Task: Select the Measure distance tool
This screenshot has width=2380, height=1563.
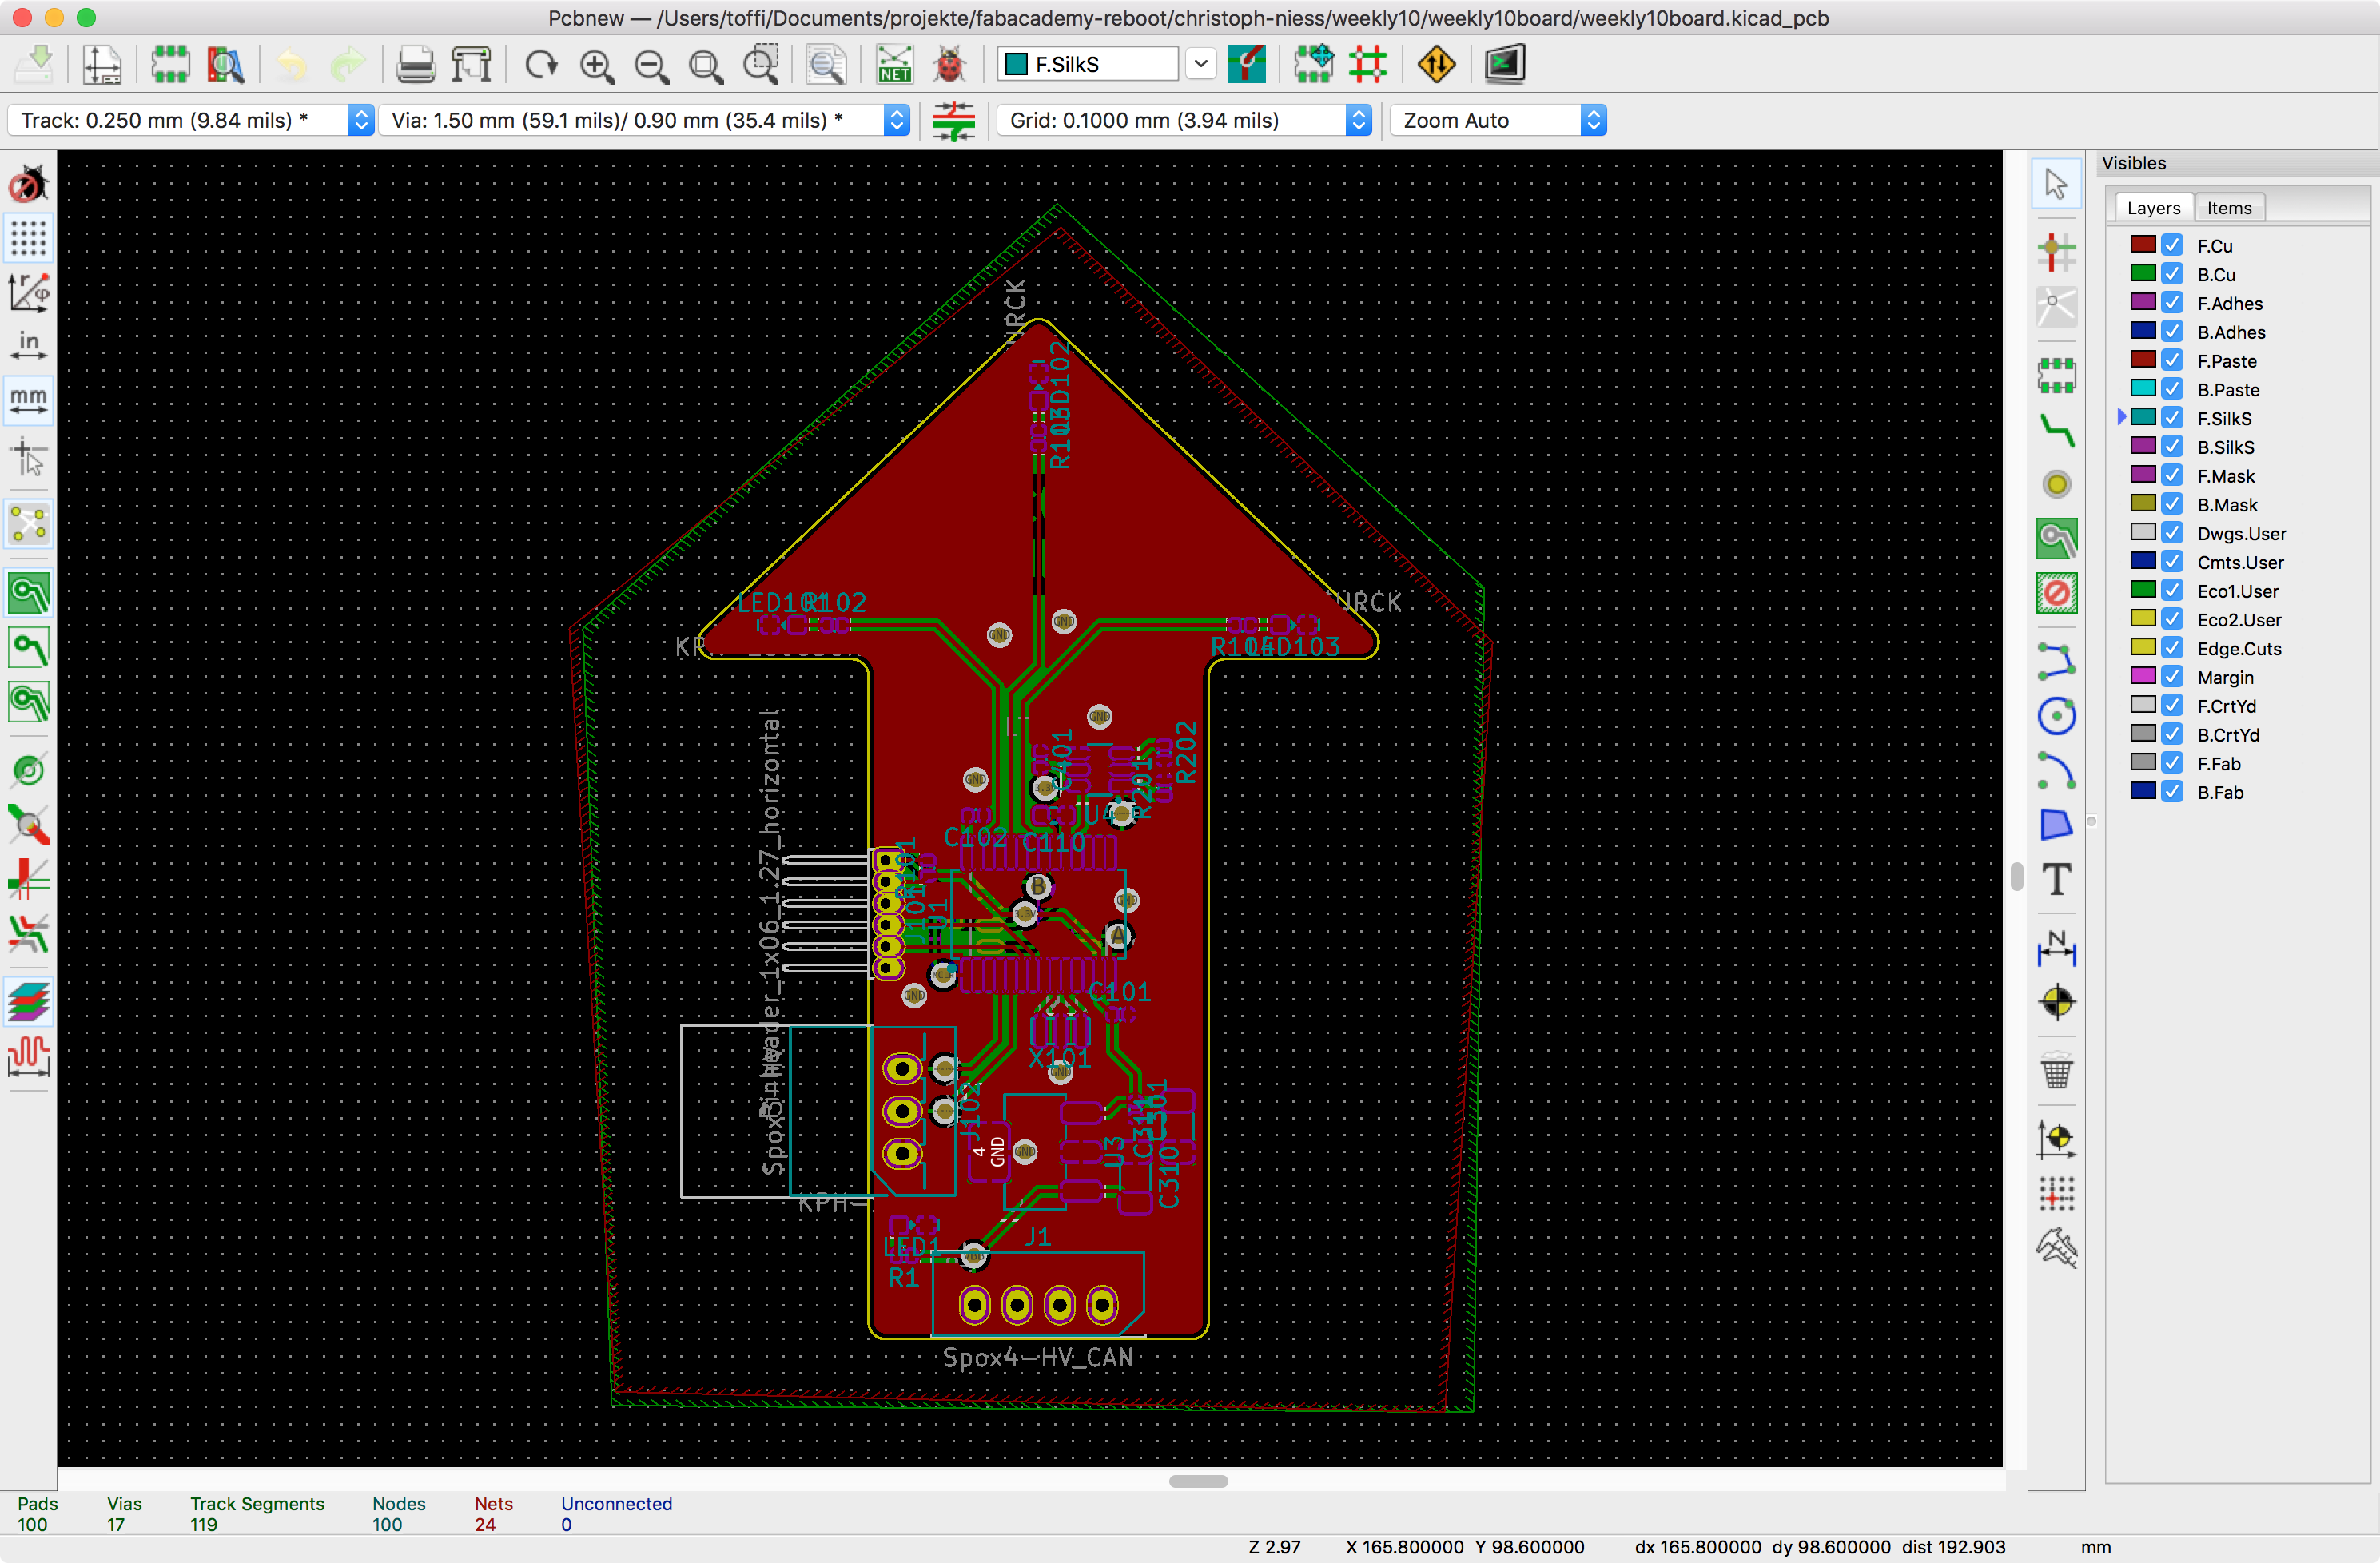Action: point(2056,1248)
